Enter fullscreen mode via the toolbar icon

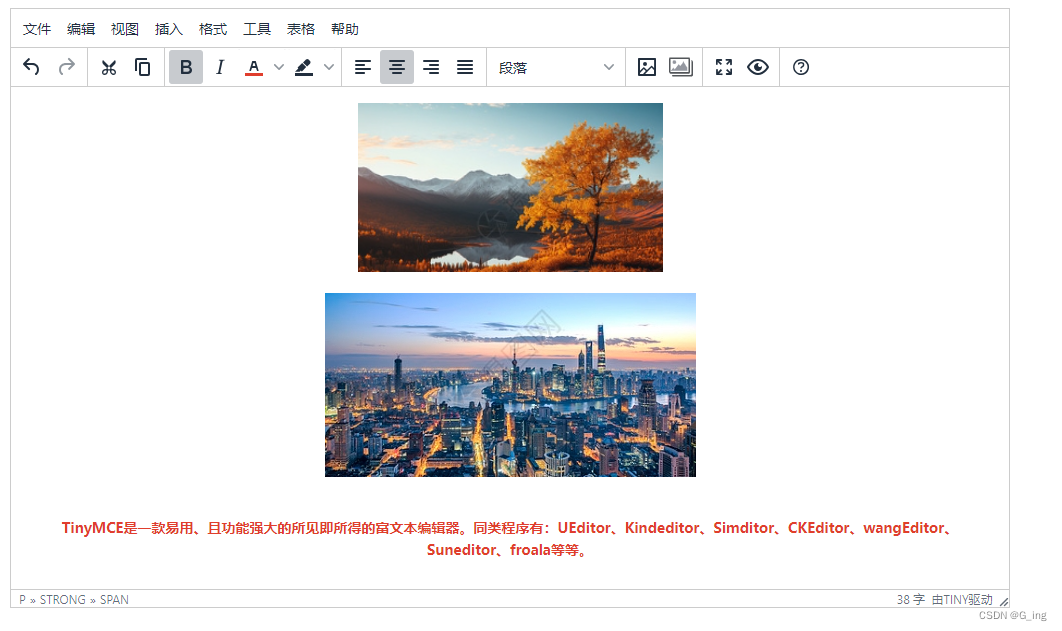tap(723, 67)
